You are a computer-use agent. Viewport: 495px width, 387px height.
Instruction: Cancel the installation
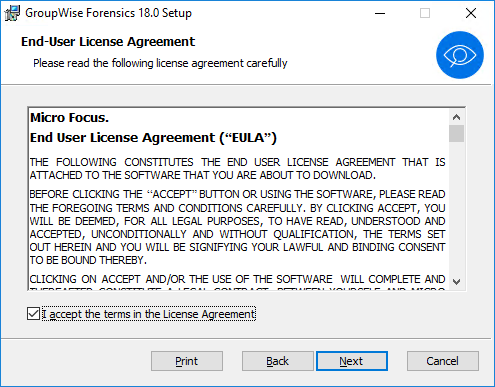[443, 361]
